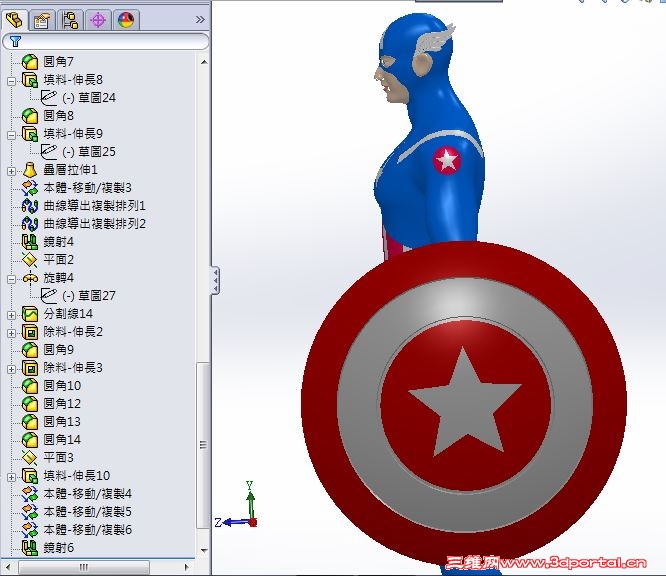This screenshot has height=576, width=666.
Task: Select the 填料-伸長10 extrude icon
Action: point(30,476)
